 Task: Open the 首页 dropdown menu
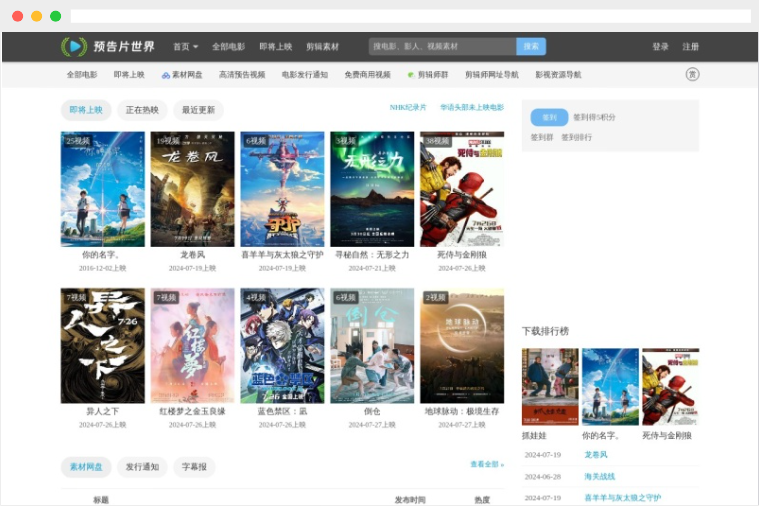click(186, 46)
